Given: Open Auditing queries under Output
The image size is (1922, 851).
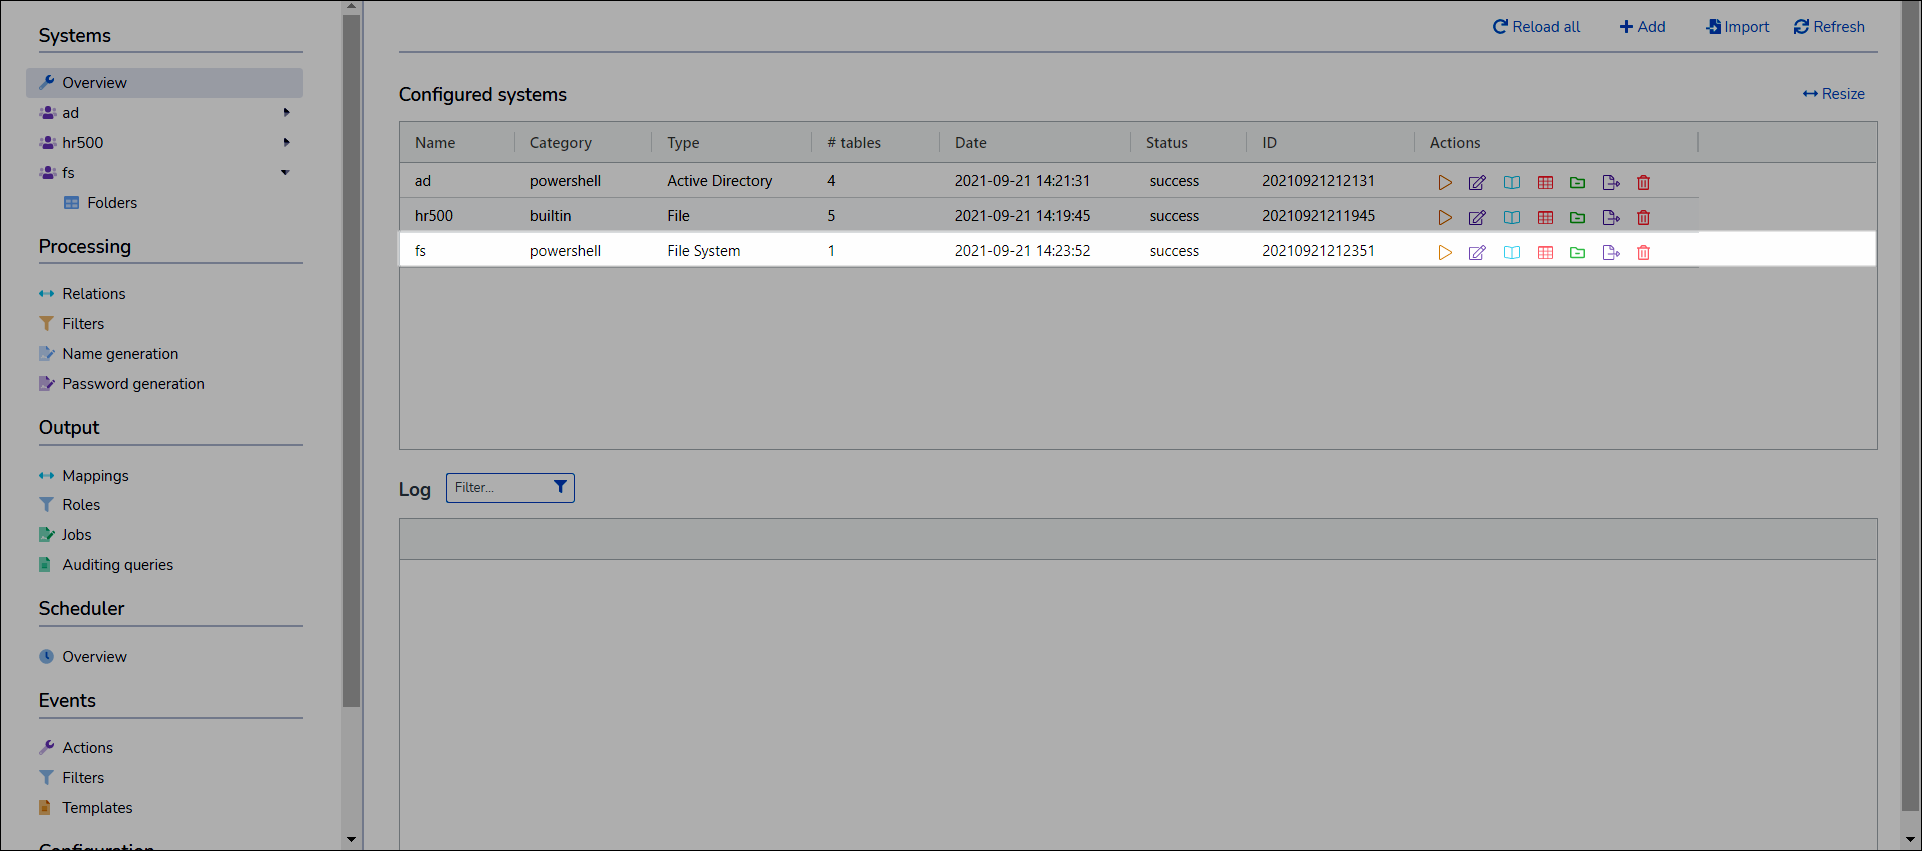Looking at the screenshot, I should point(117,565).
